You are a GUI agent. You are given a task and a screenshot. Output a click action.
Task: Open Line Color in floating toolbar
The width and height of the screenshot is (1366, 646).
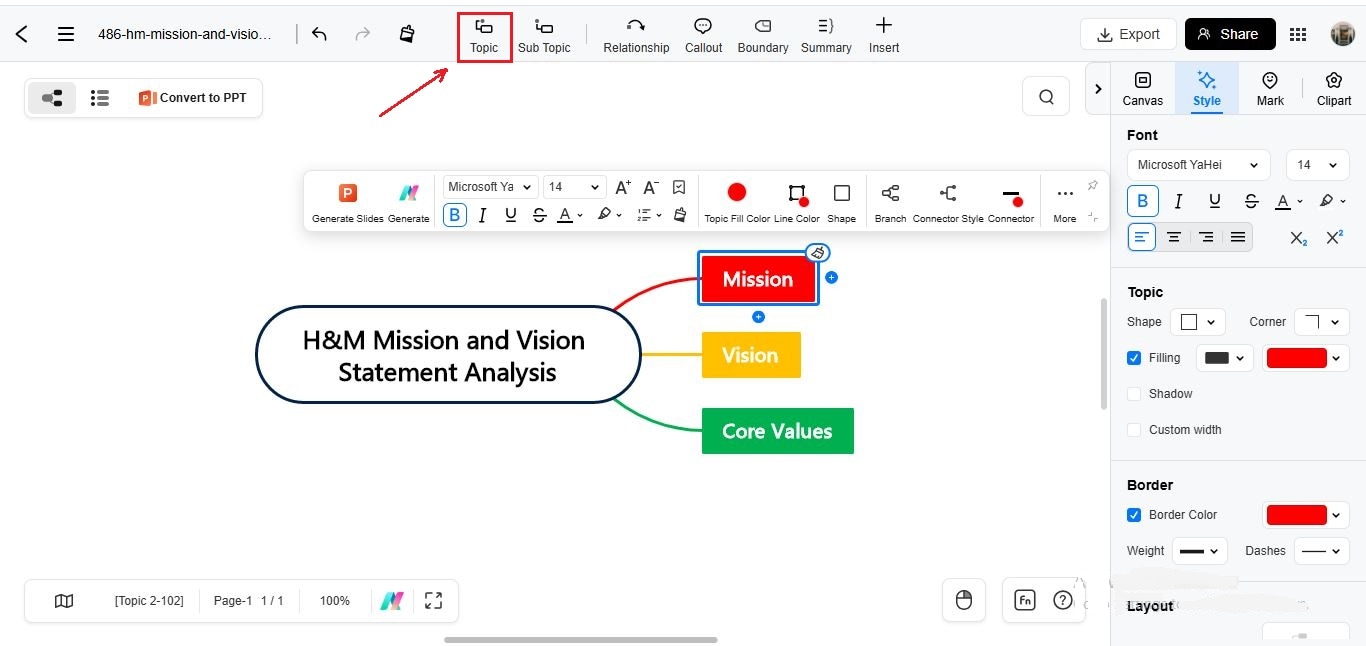(797, 202)
